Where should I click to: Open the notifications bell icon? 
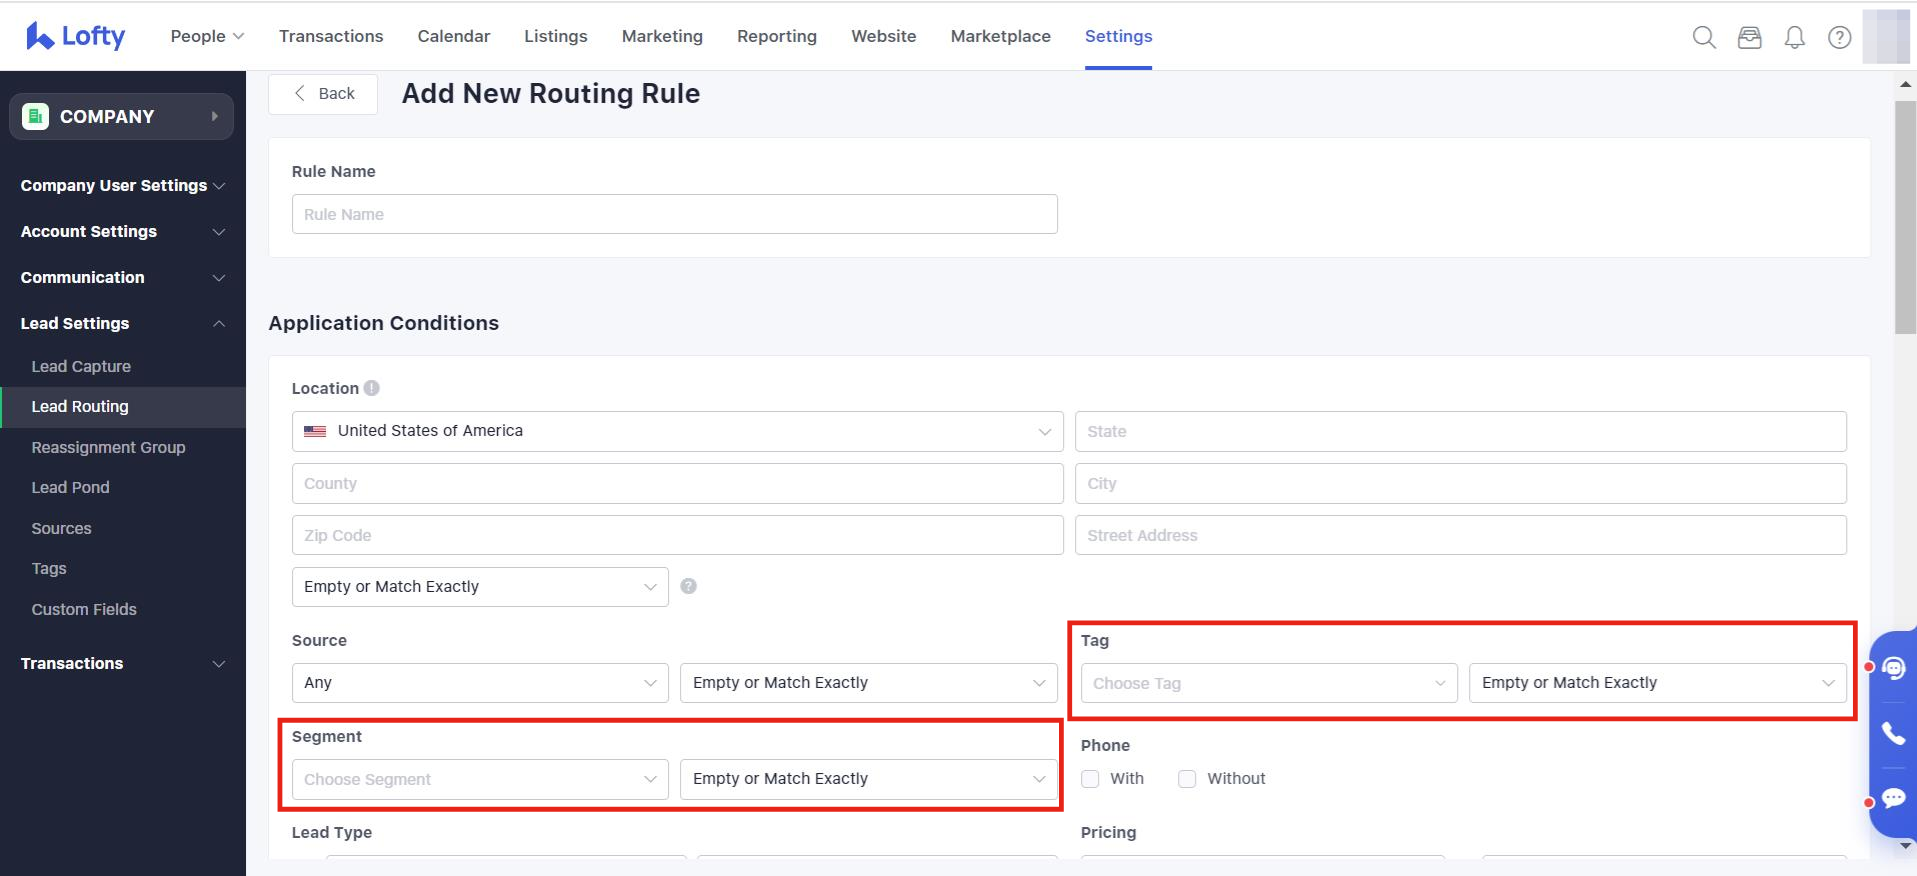click(1795, 38)
